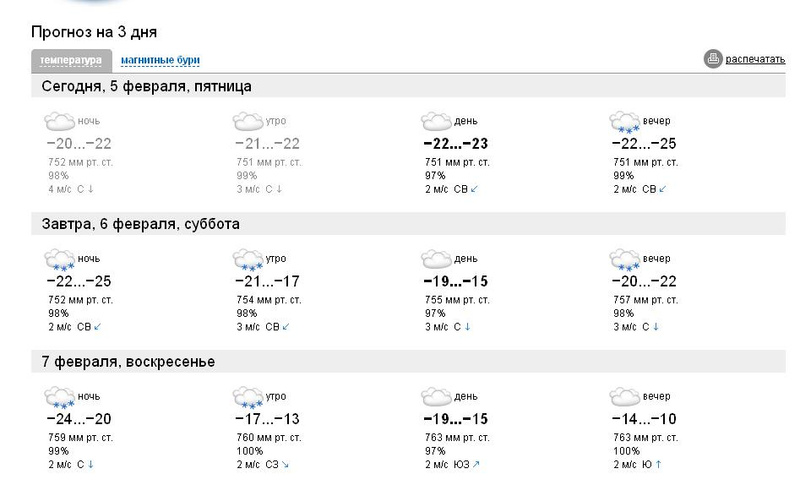
Task: Click Saturday morning snow cloud icon
Action: [247, 260]
